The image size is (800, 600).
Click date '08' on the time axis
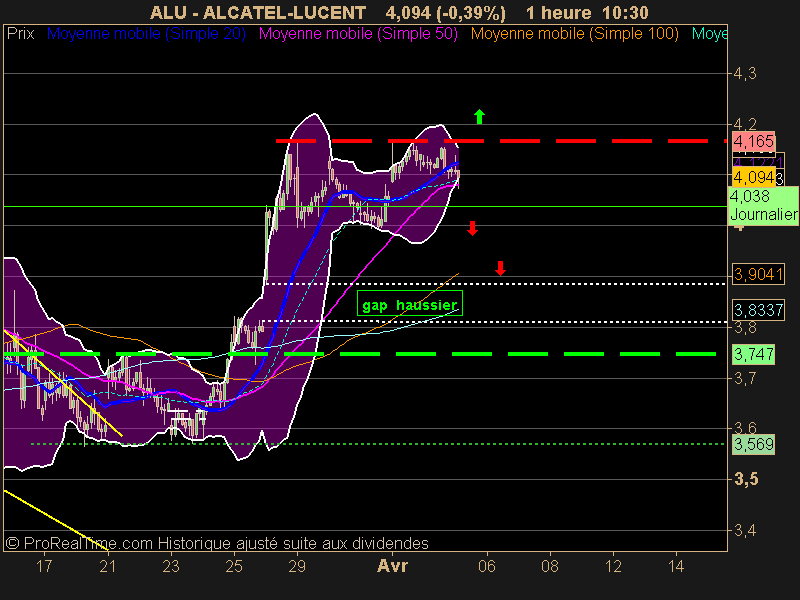[550, 566]
